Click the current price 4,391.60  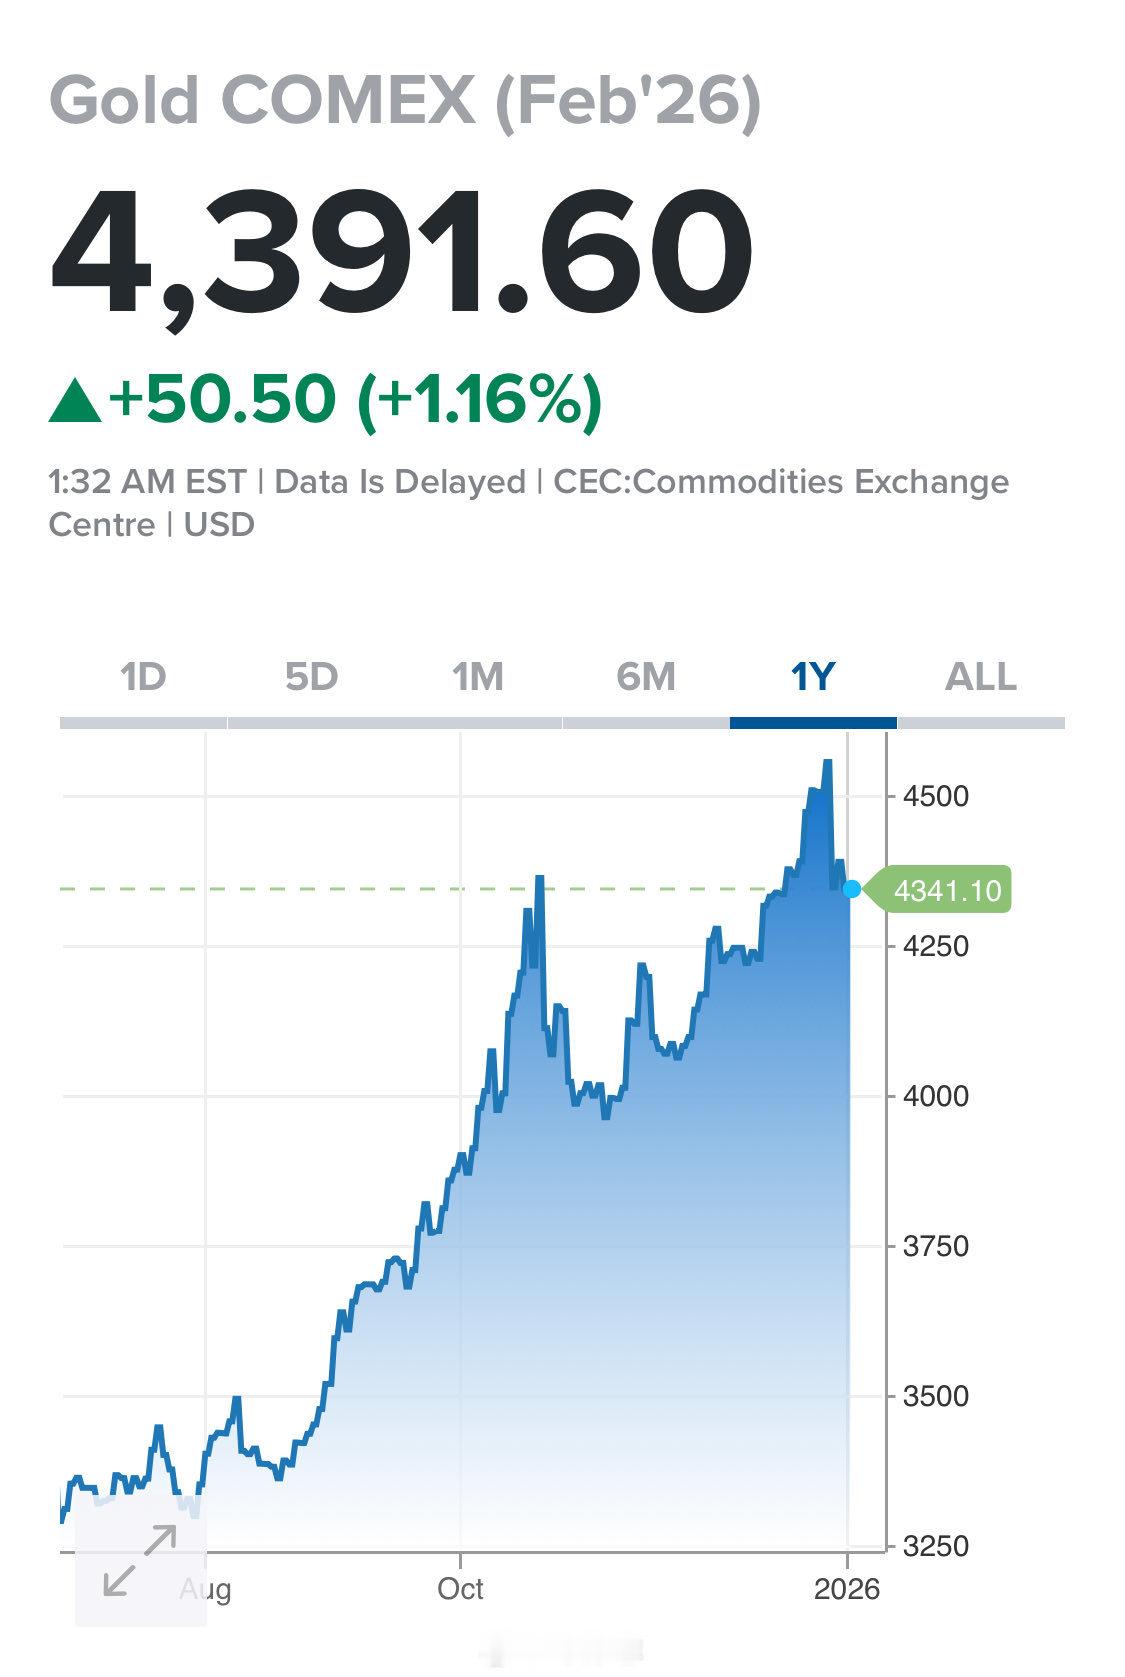pos(400,248)
